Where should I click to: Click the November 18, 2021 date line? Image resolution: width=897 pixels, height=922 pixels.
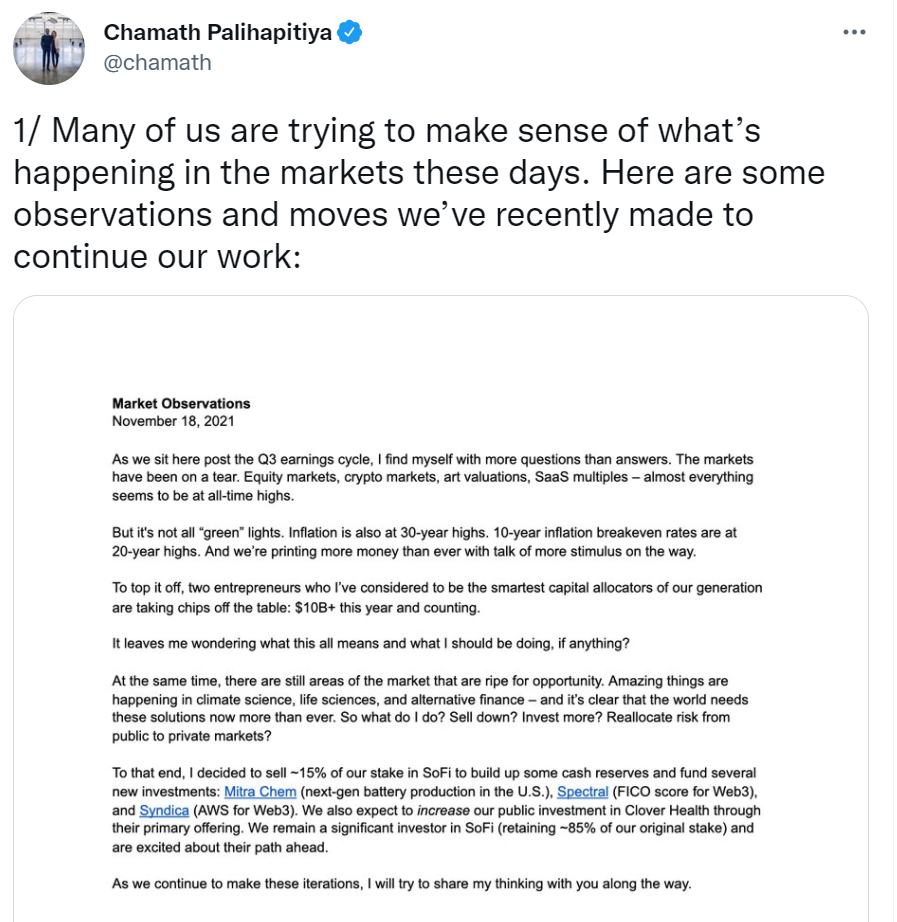tap(173, 421)
